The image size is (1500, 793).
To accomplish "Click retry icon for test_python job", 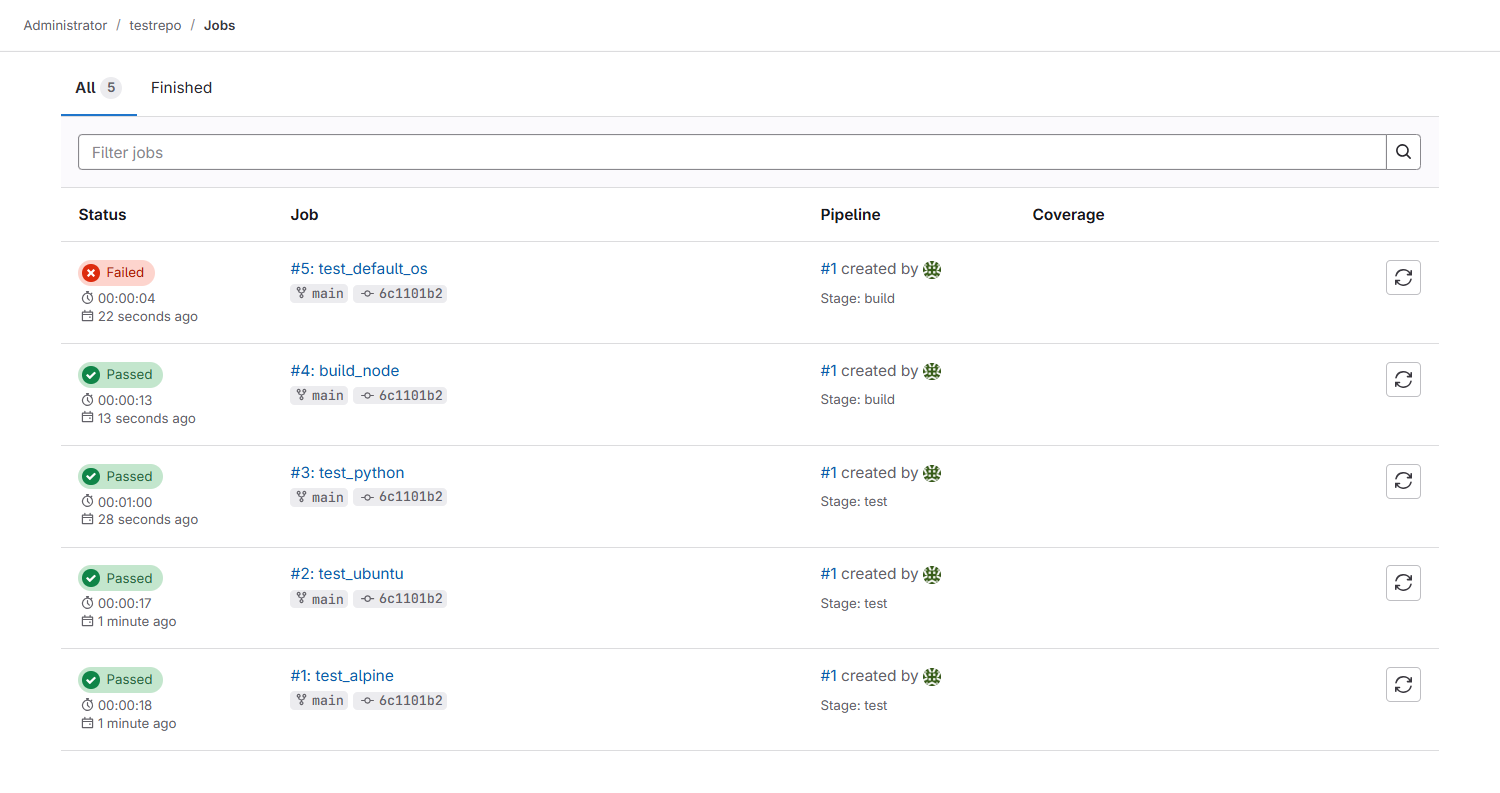I will coord(1403,481).
